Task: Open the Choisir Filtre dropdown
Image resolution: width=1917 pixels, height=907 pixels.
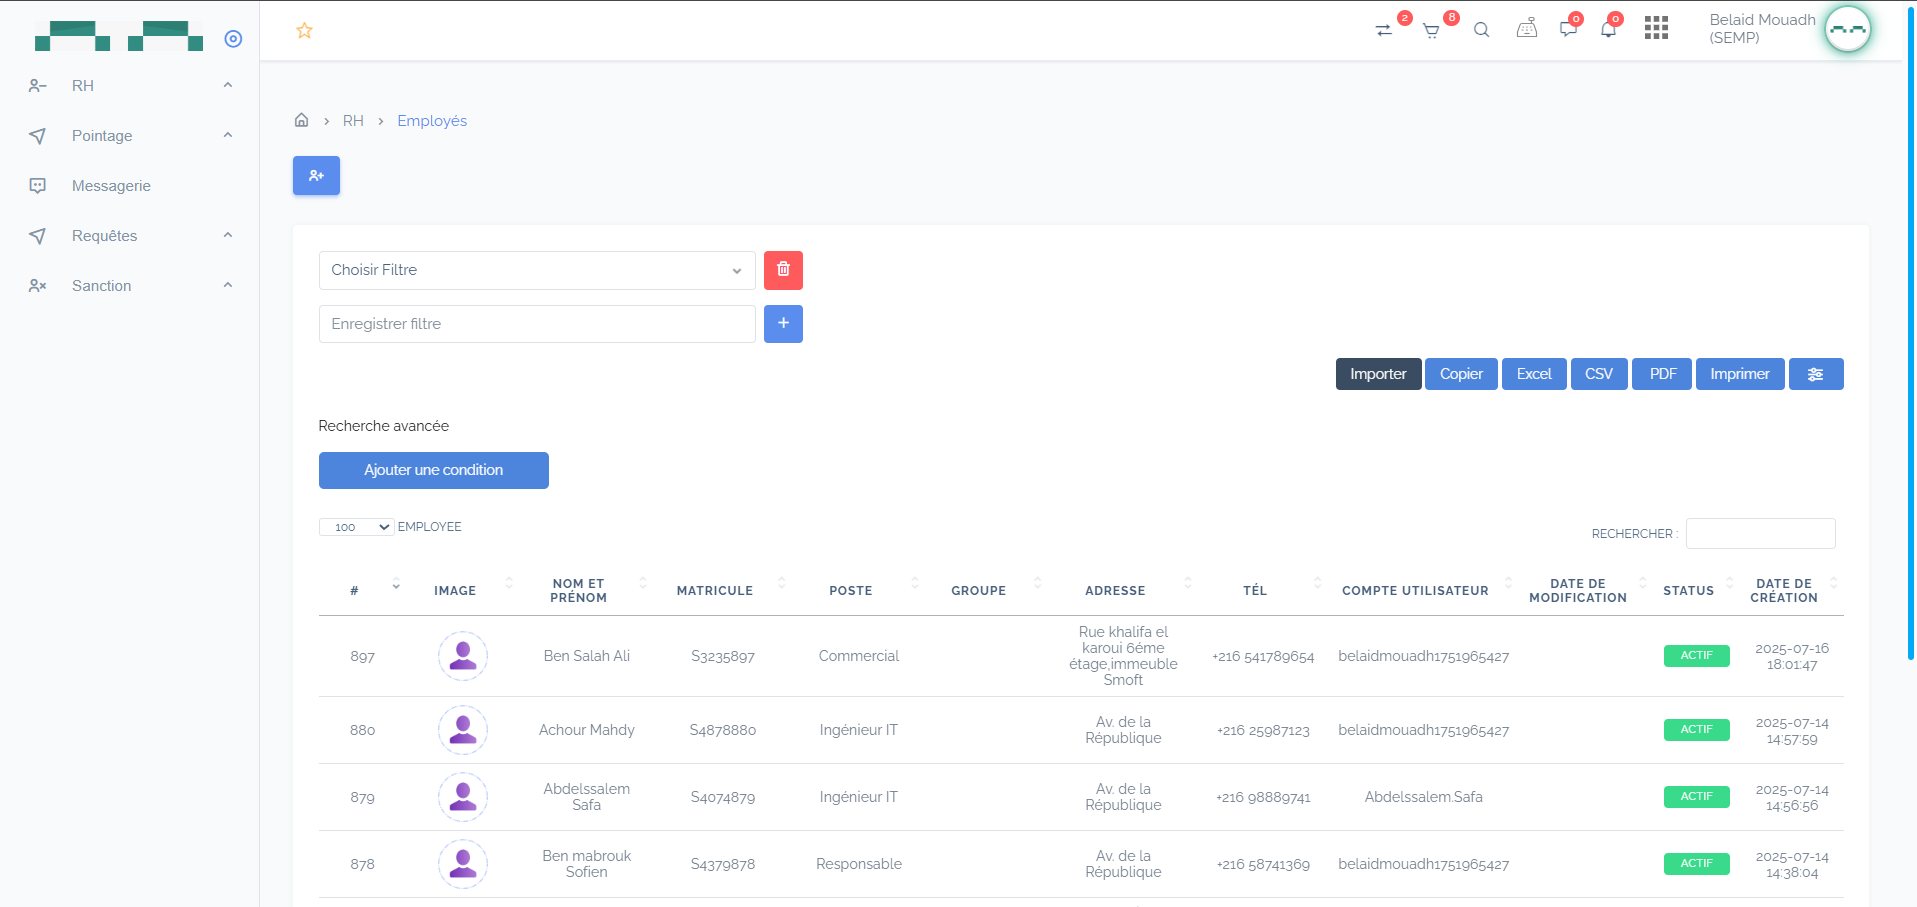Action: 537,270
